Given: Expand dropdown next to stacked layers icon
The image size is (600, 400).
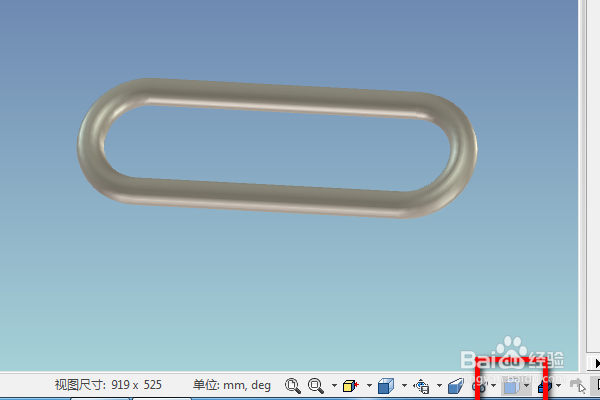Looking at the screenshot, I should point(559,385).
